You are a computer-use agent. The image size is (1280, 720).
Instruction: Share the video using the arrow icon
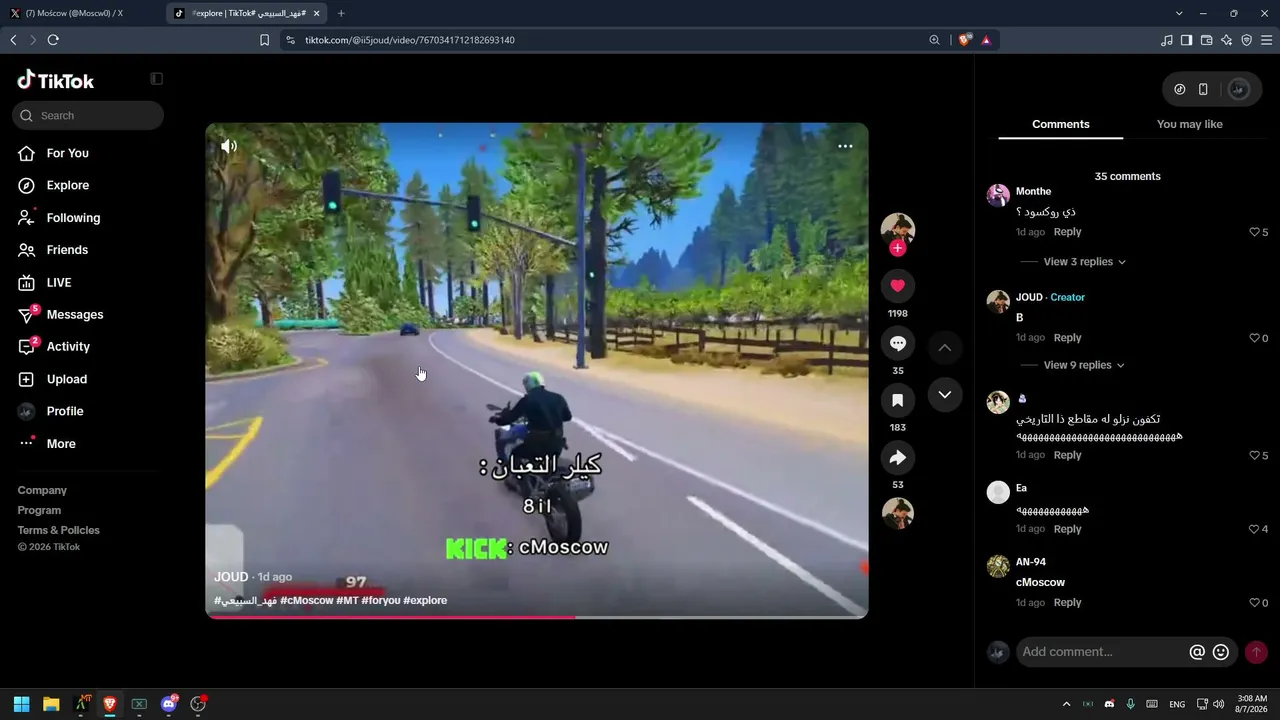[897, 458]
